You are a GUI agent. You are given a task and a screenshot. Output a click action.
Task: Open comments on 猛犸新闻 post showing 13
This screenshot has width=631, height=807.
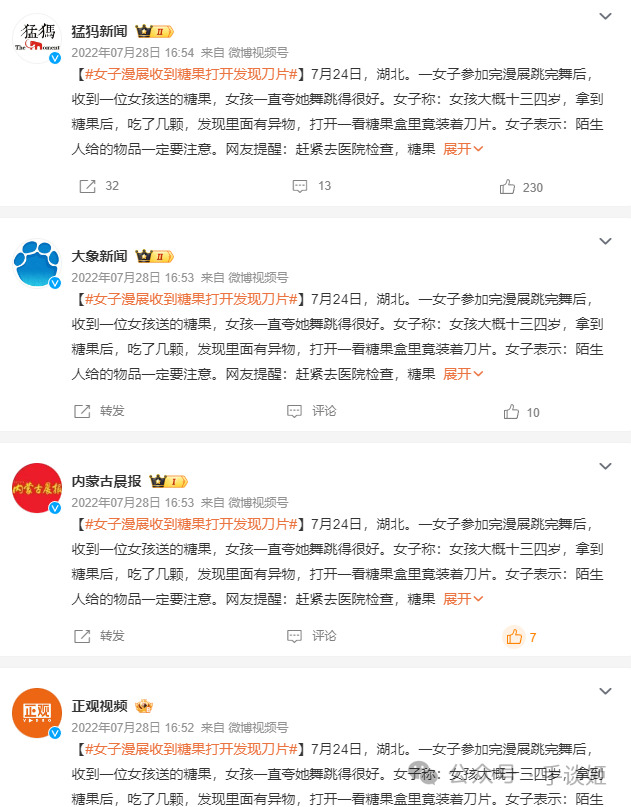[x=311, y=186]
